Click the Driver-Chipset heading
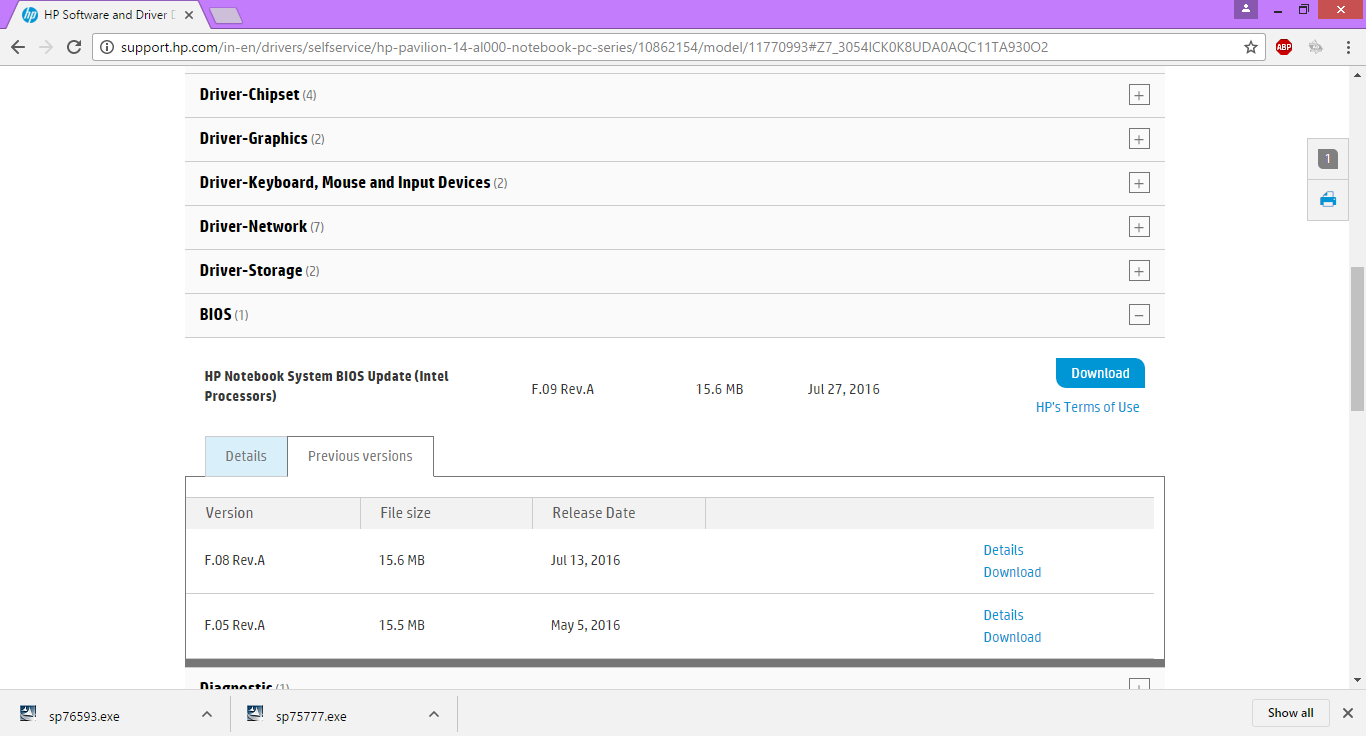1366x736 pixels. [x=249, y=95]
